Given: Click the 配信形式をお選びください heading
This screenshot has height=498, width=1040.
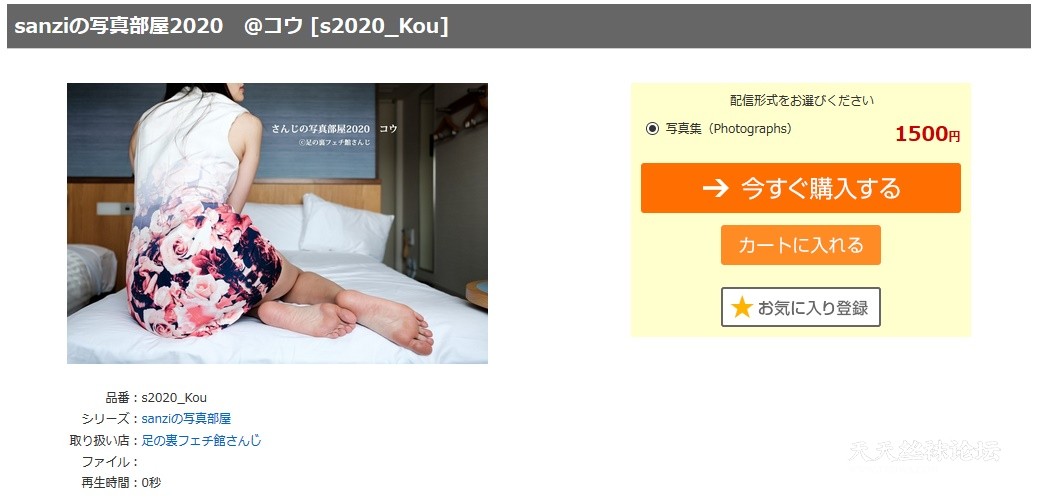Looking at the screenshot, I should coord(802,101).
